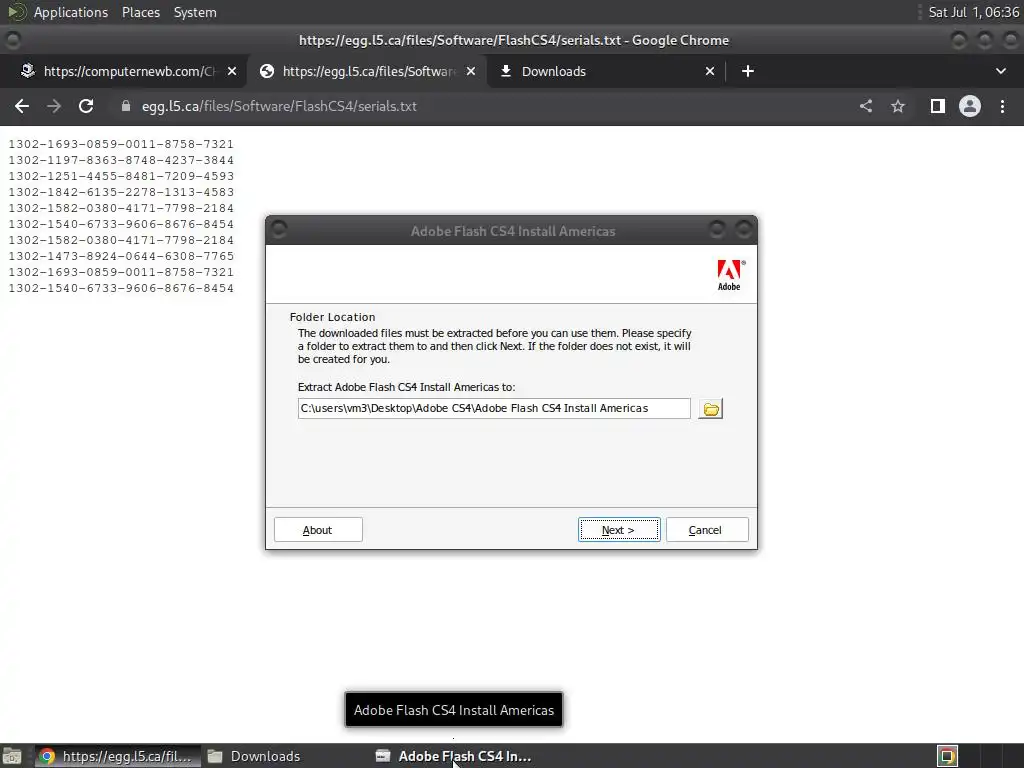Close the egg.l5.ca tab

click(x=471, y=71)
